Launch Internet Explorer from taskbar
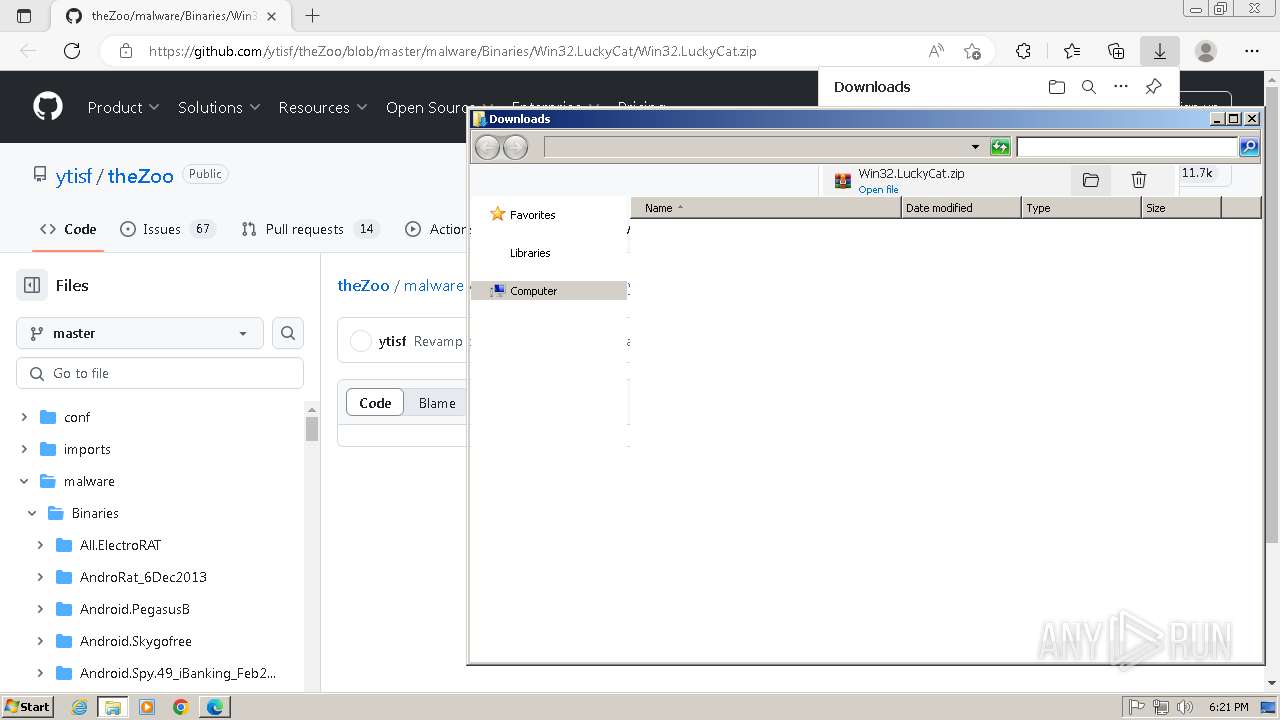The image size is (1280, 720). (79, 707)
